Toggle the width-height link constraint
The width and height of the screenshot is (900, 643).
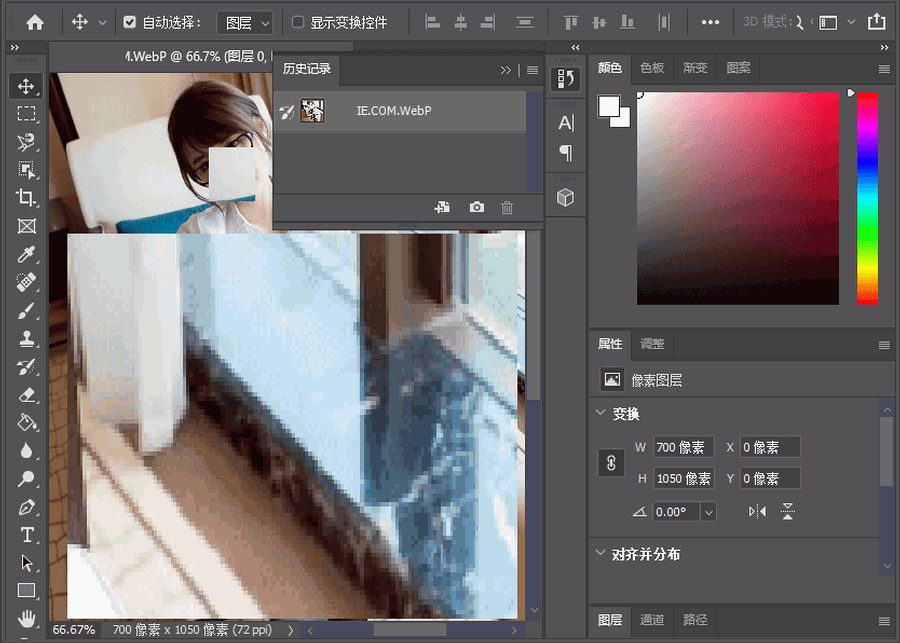click(x=610, y=463)
